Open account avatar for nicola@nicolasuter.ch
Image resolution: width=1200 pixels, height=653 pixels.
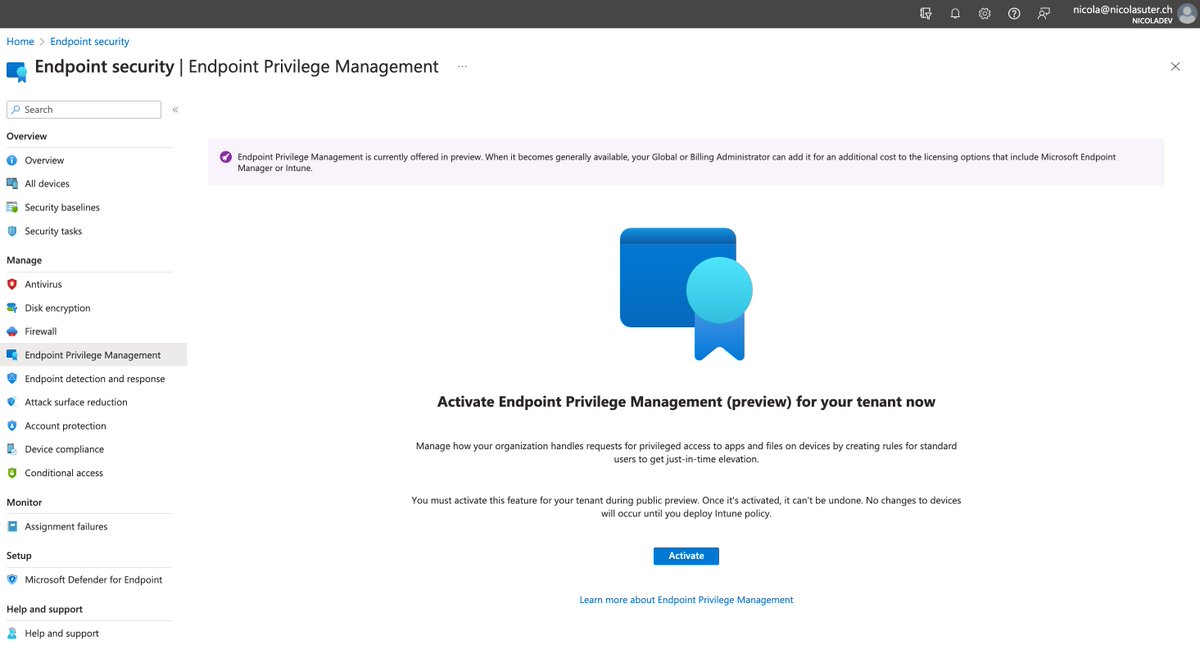click(1186, 13)
